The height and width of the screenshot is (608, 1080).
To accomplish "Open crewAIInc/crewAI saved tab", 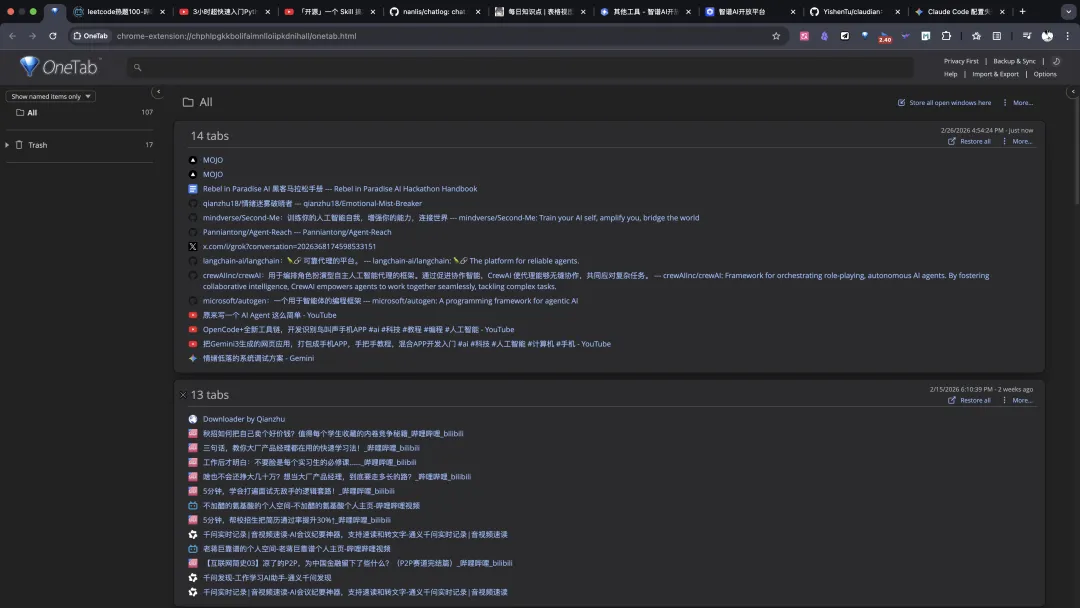I will pos(596,281).
